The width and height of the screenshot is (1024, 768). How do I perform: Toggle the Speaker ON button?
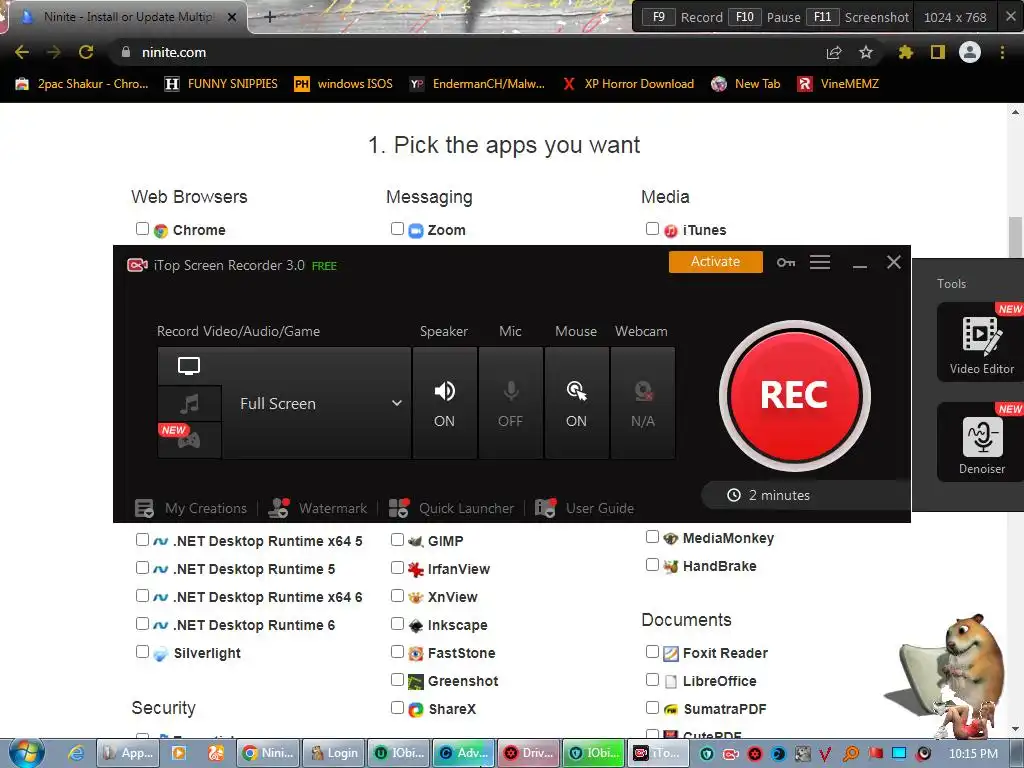tap(445, 403)
